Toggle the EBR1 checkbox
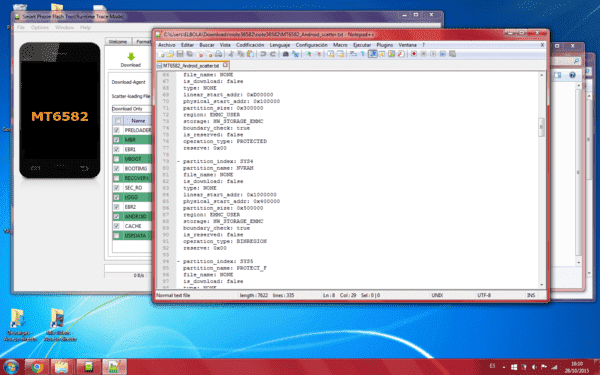This screenshot has width=600, height=375. 117,149
